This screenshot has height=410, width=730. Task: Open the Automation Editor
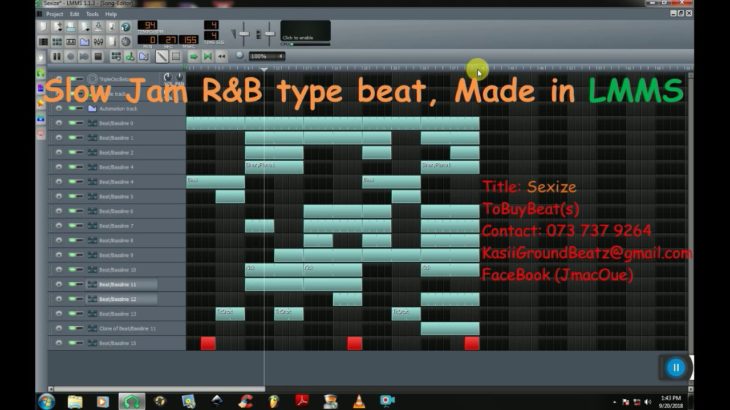84,42
